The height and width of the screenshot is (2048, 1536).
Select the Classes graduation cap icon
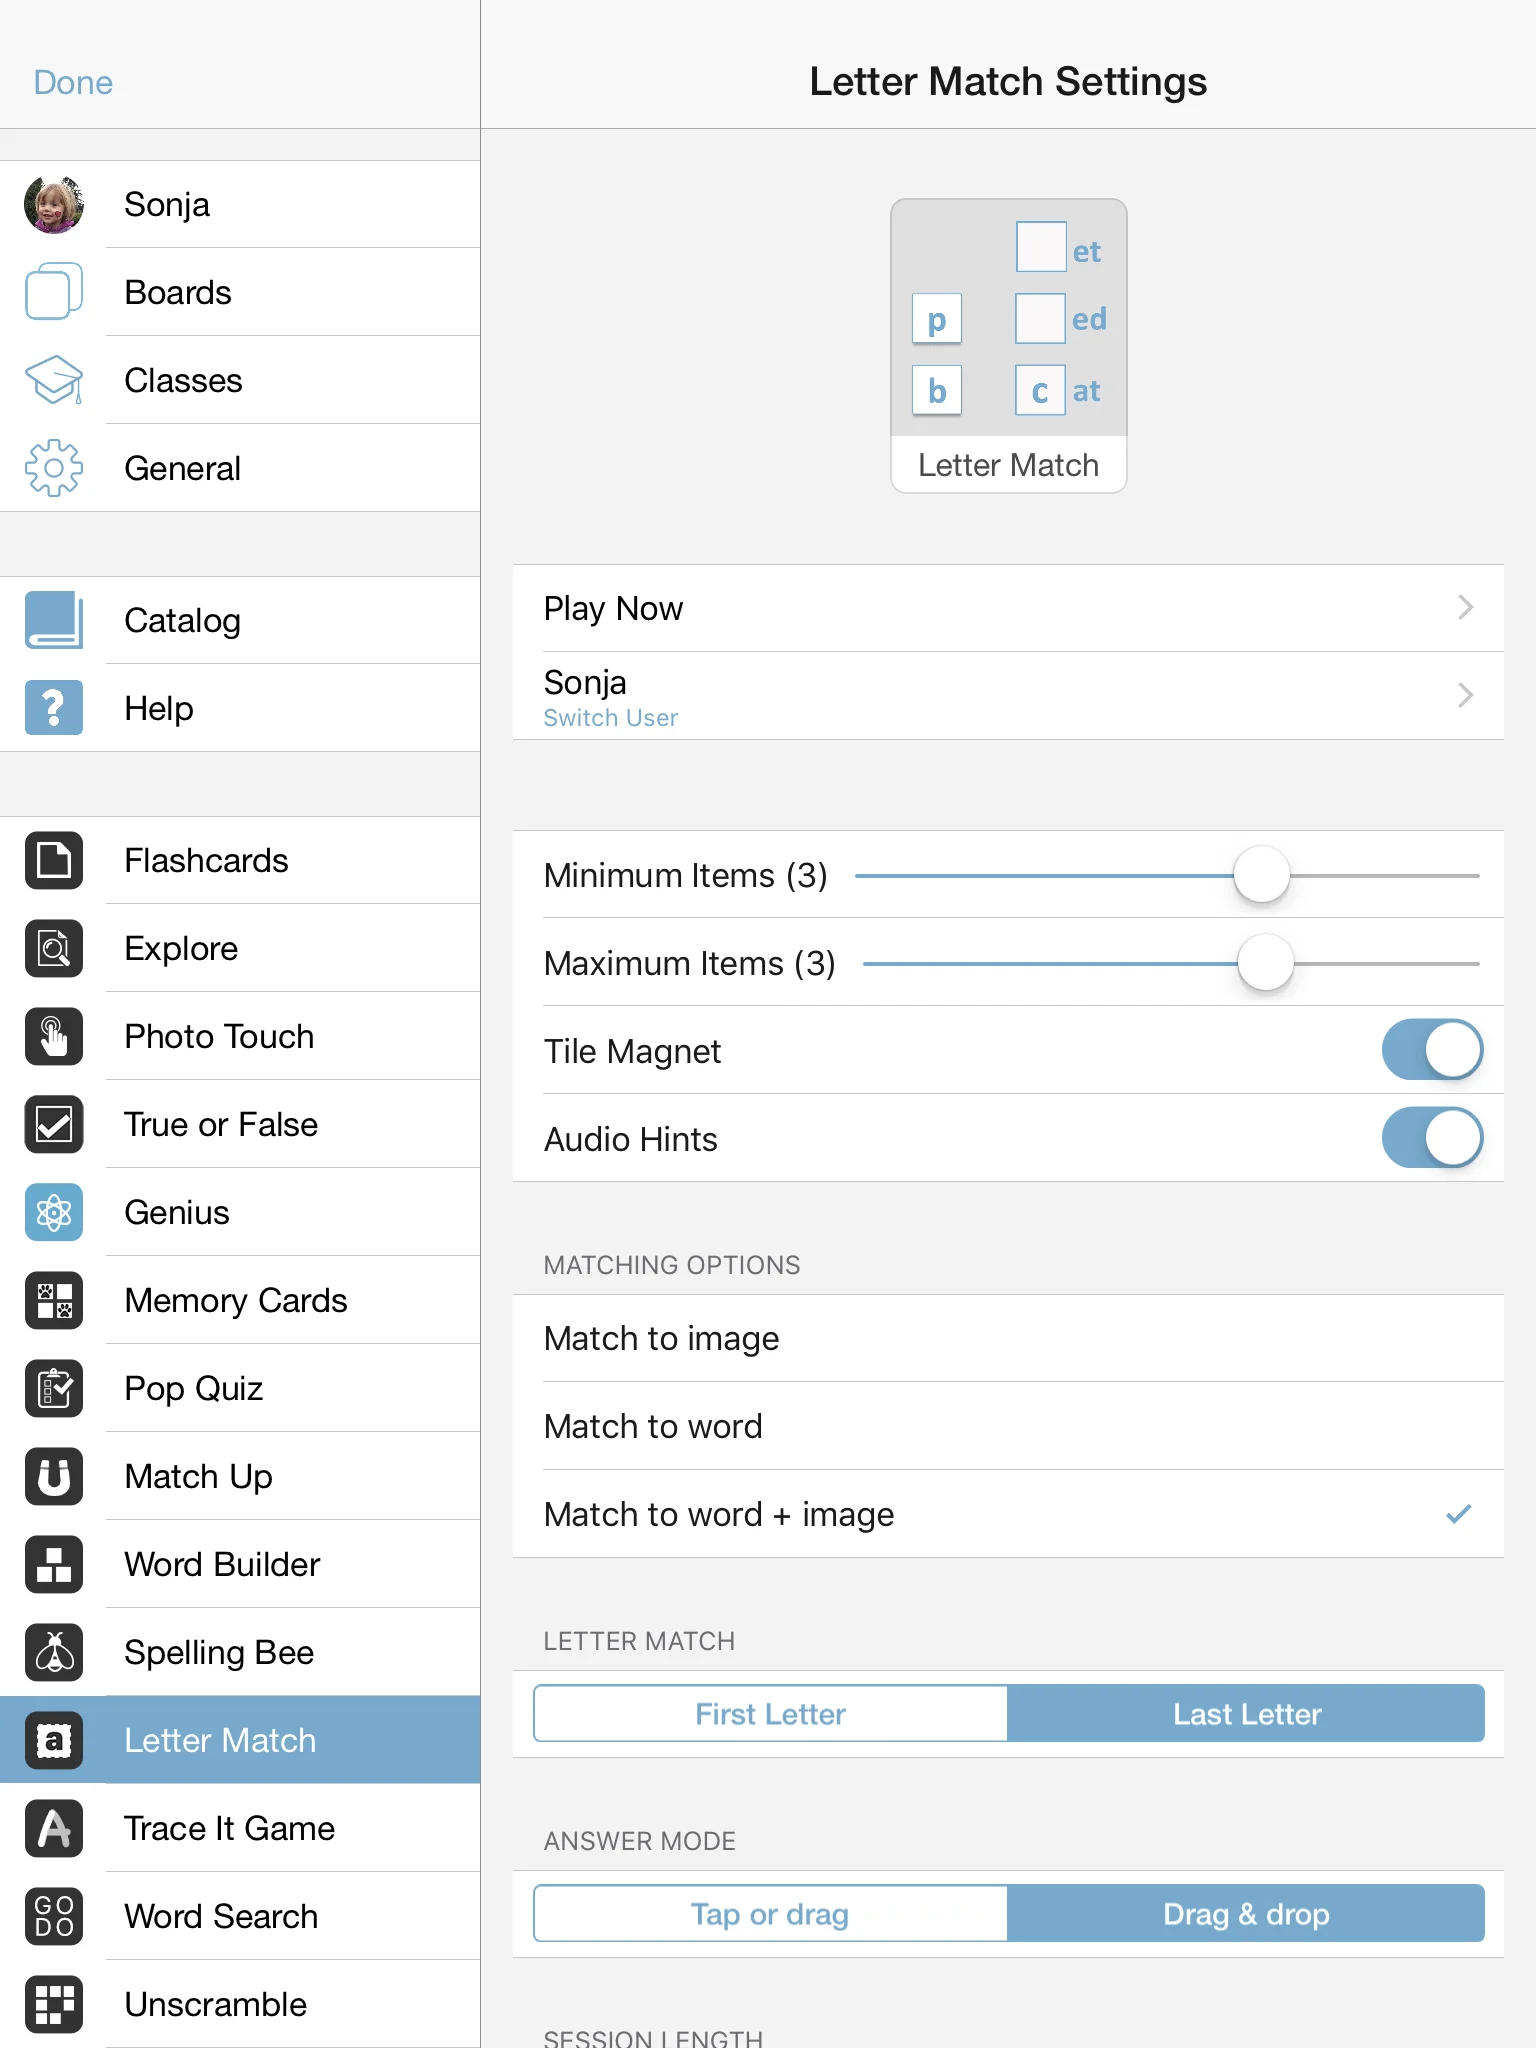[x=54, y=380]
